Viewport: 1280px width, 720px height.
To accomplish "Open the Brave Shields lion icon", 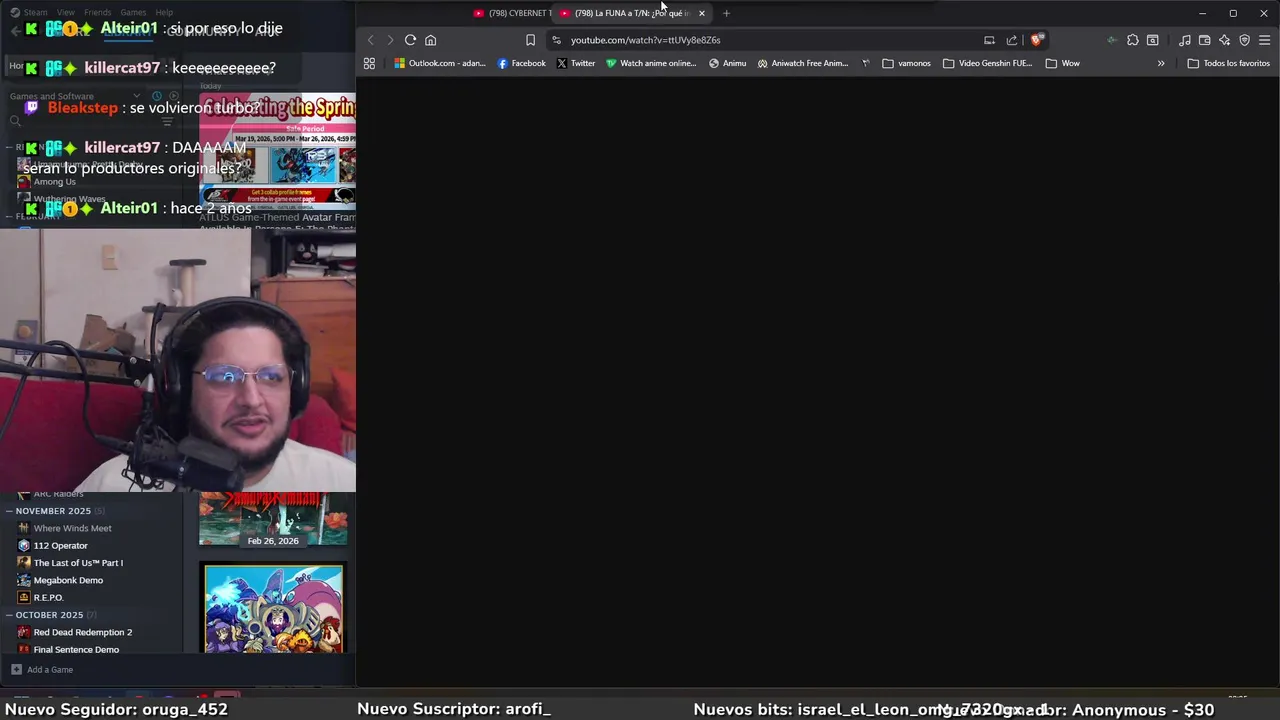I will coord(1037,40).
